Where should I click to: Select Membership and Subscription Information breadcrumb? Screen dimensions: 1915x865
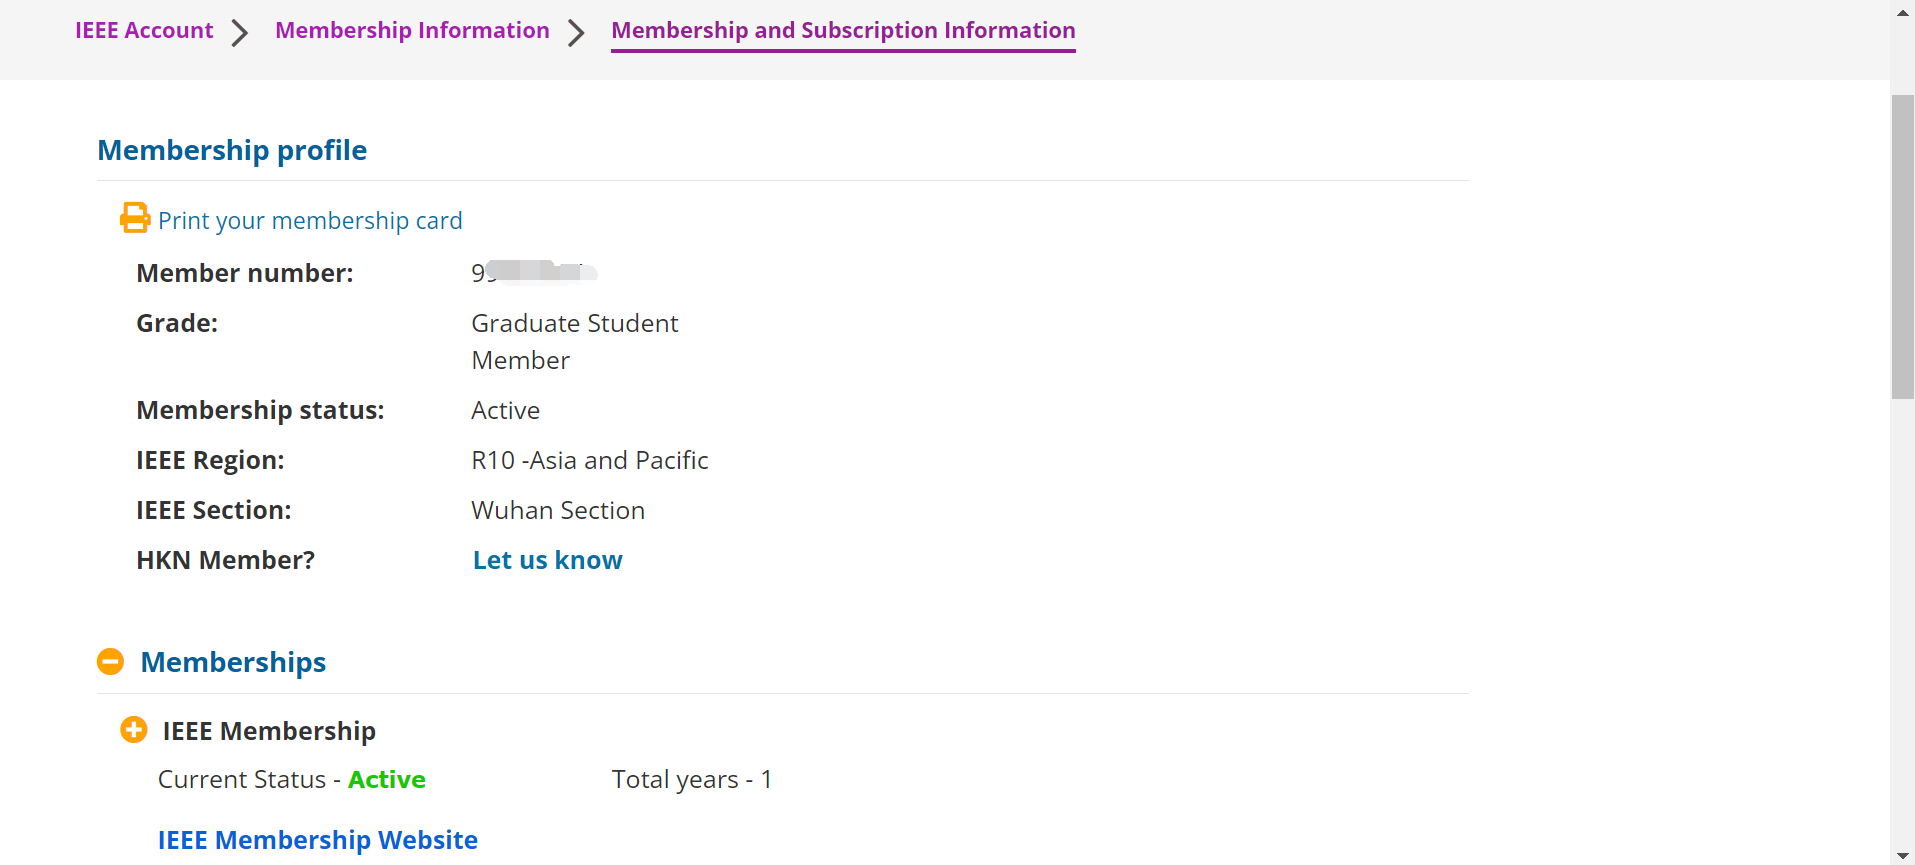843,30
